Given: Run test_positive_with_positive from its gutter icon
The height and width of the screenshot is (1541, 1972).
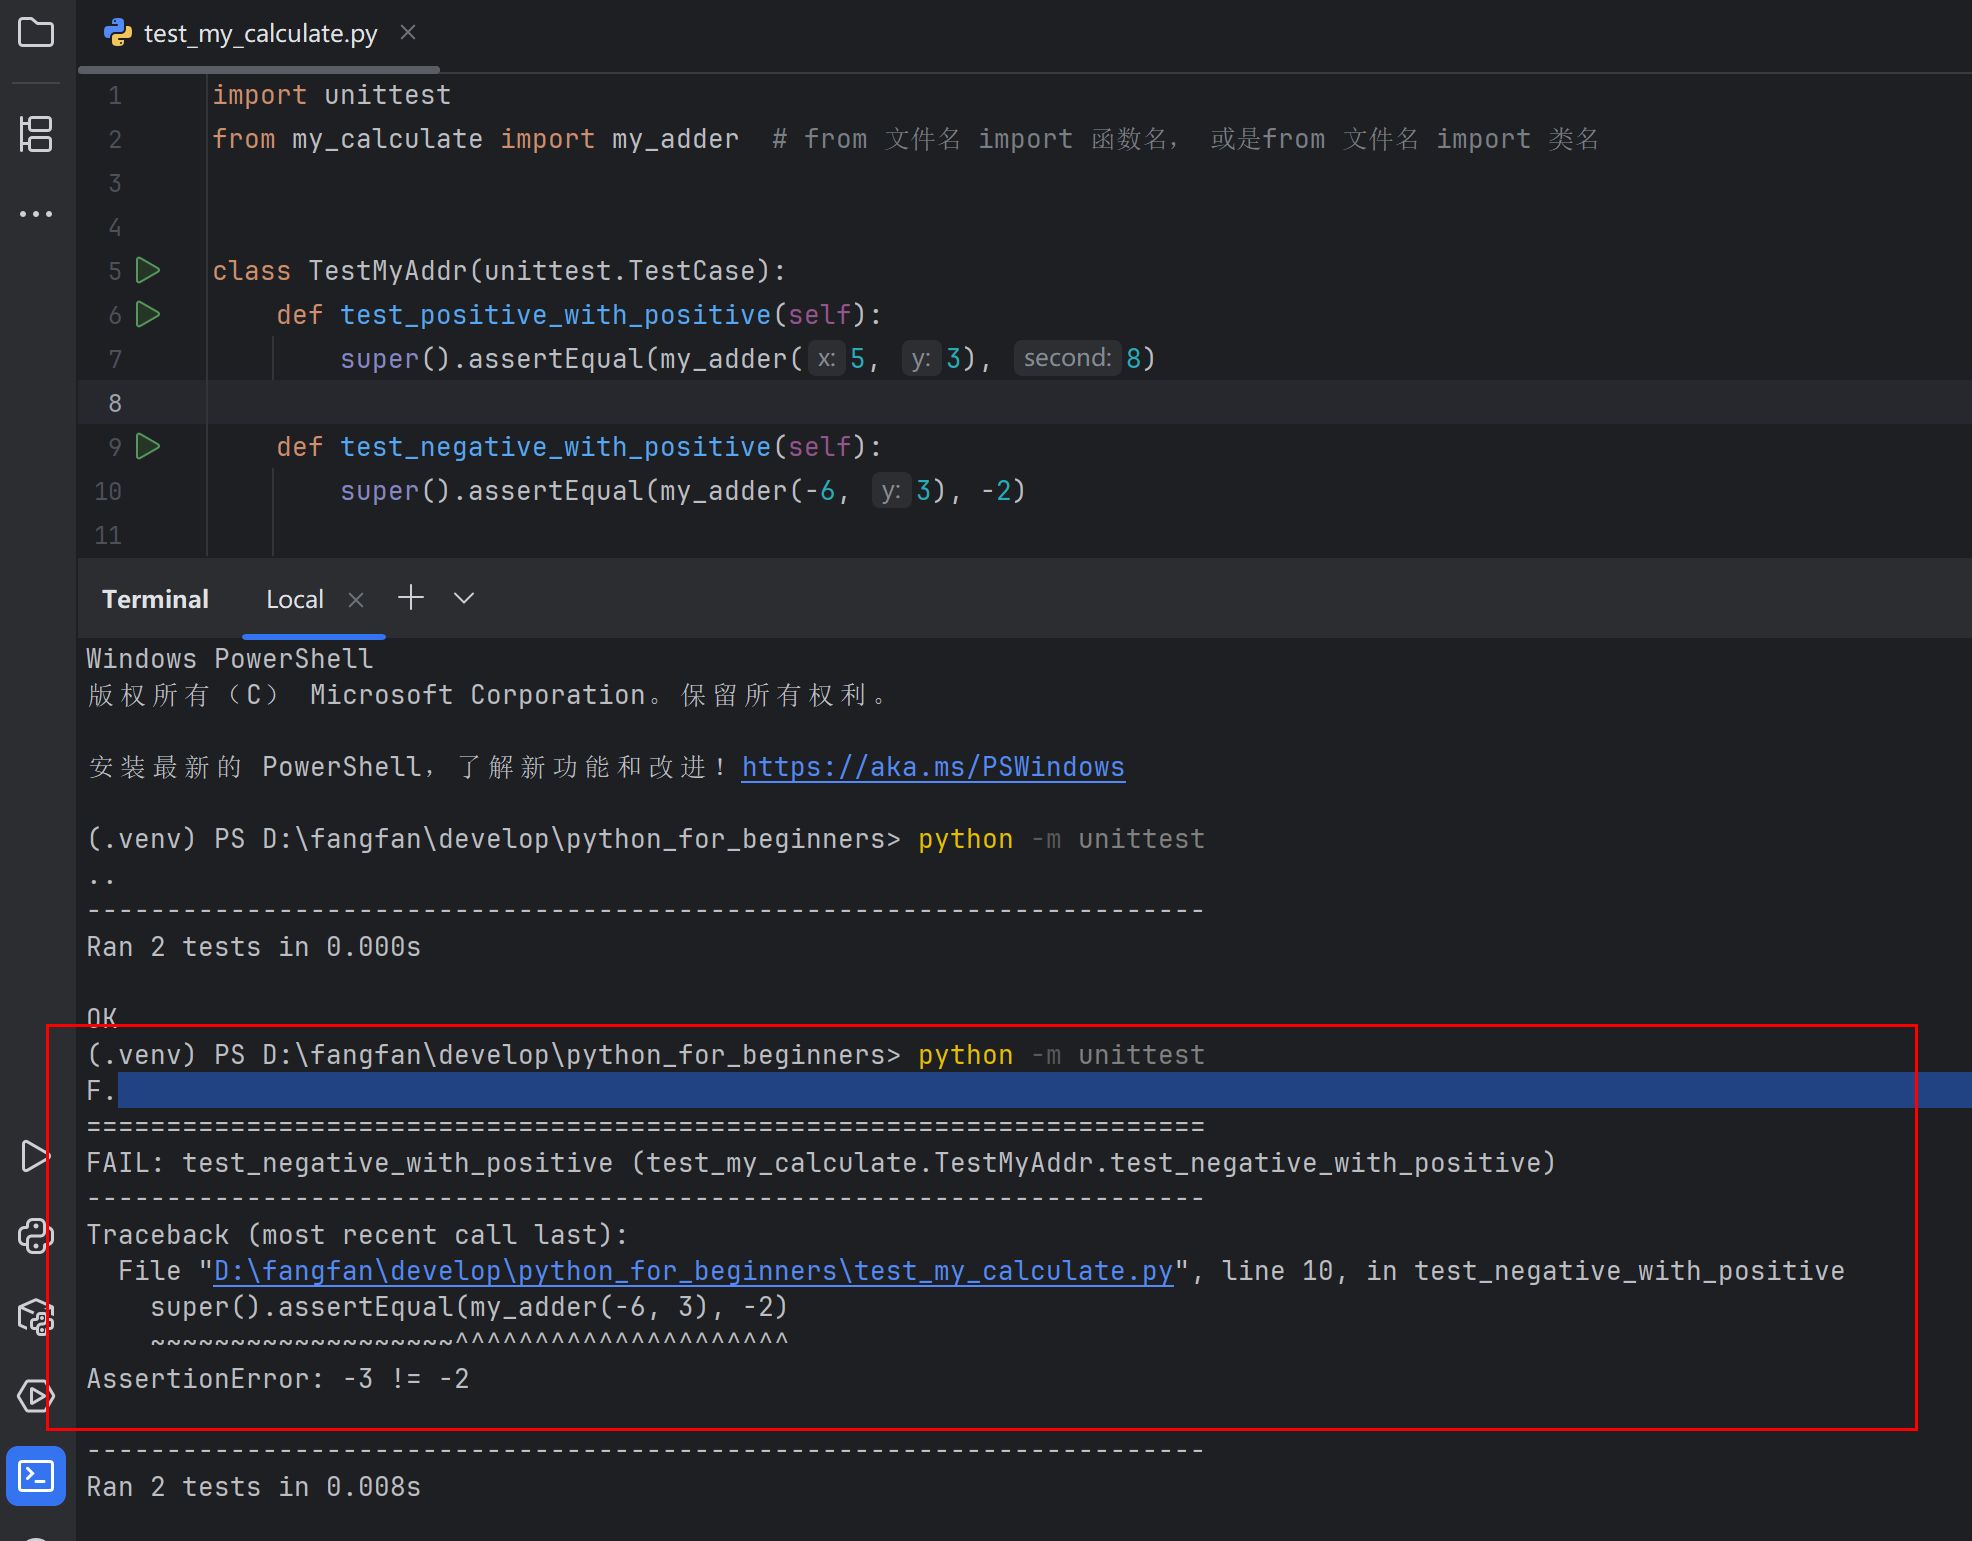Looking at the screenshot, I should (x=148, y=314).
